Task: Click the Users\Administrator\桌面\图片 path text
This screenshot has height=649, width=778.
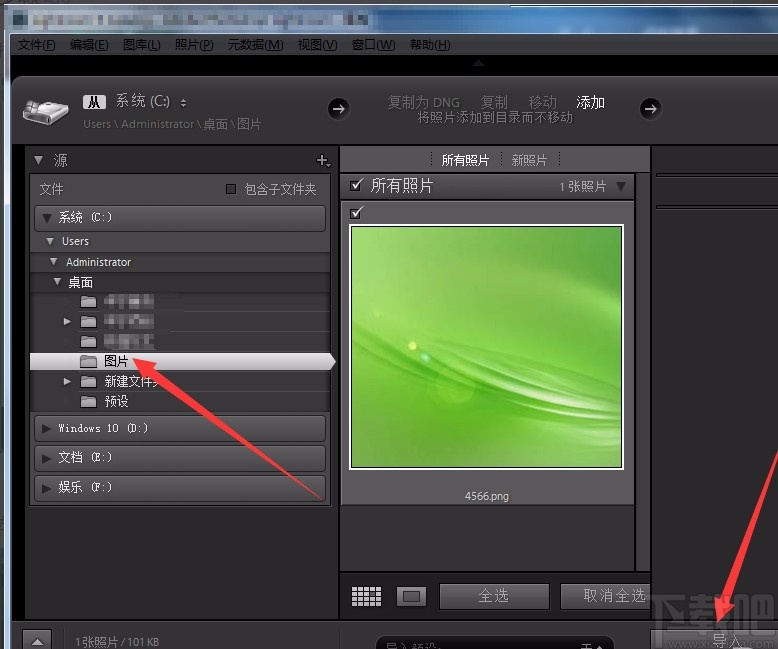Action: tap(172, 124)
